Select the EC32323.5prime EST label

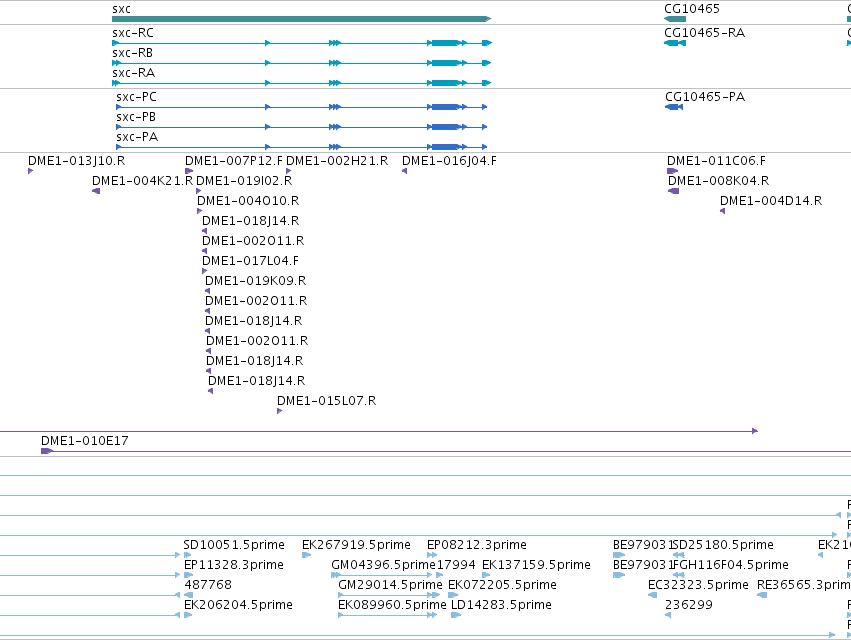pos(698,585)
